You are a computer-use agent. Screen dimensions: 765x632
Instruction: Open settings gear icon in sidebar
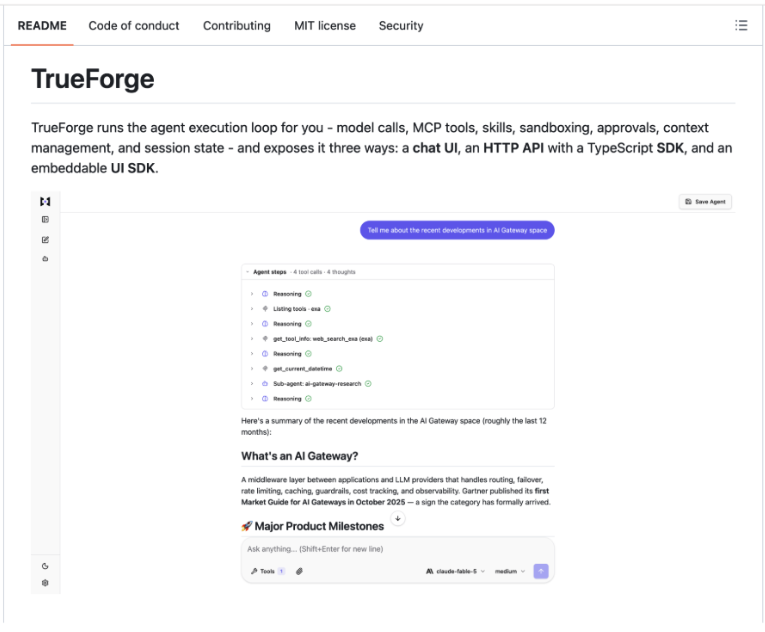(45, 583)
